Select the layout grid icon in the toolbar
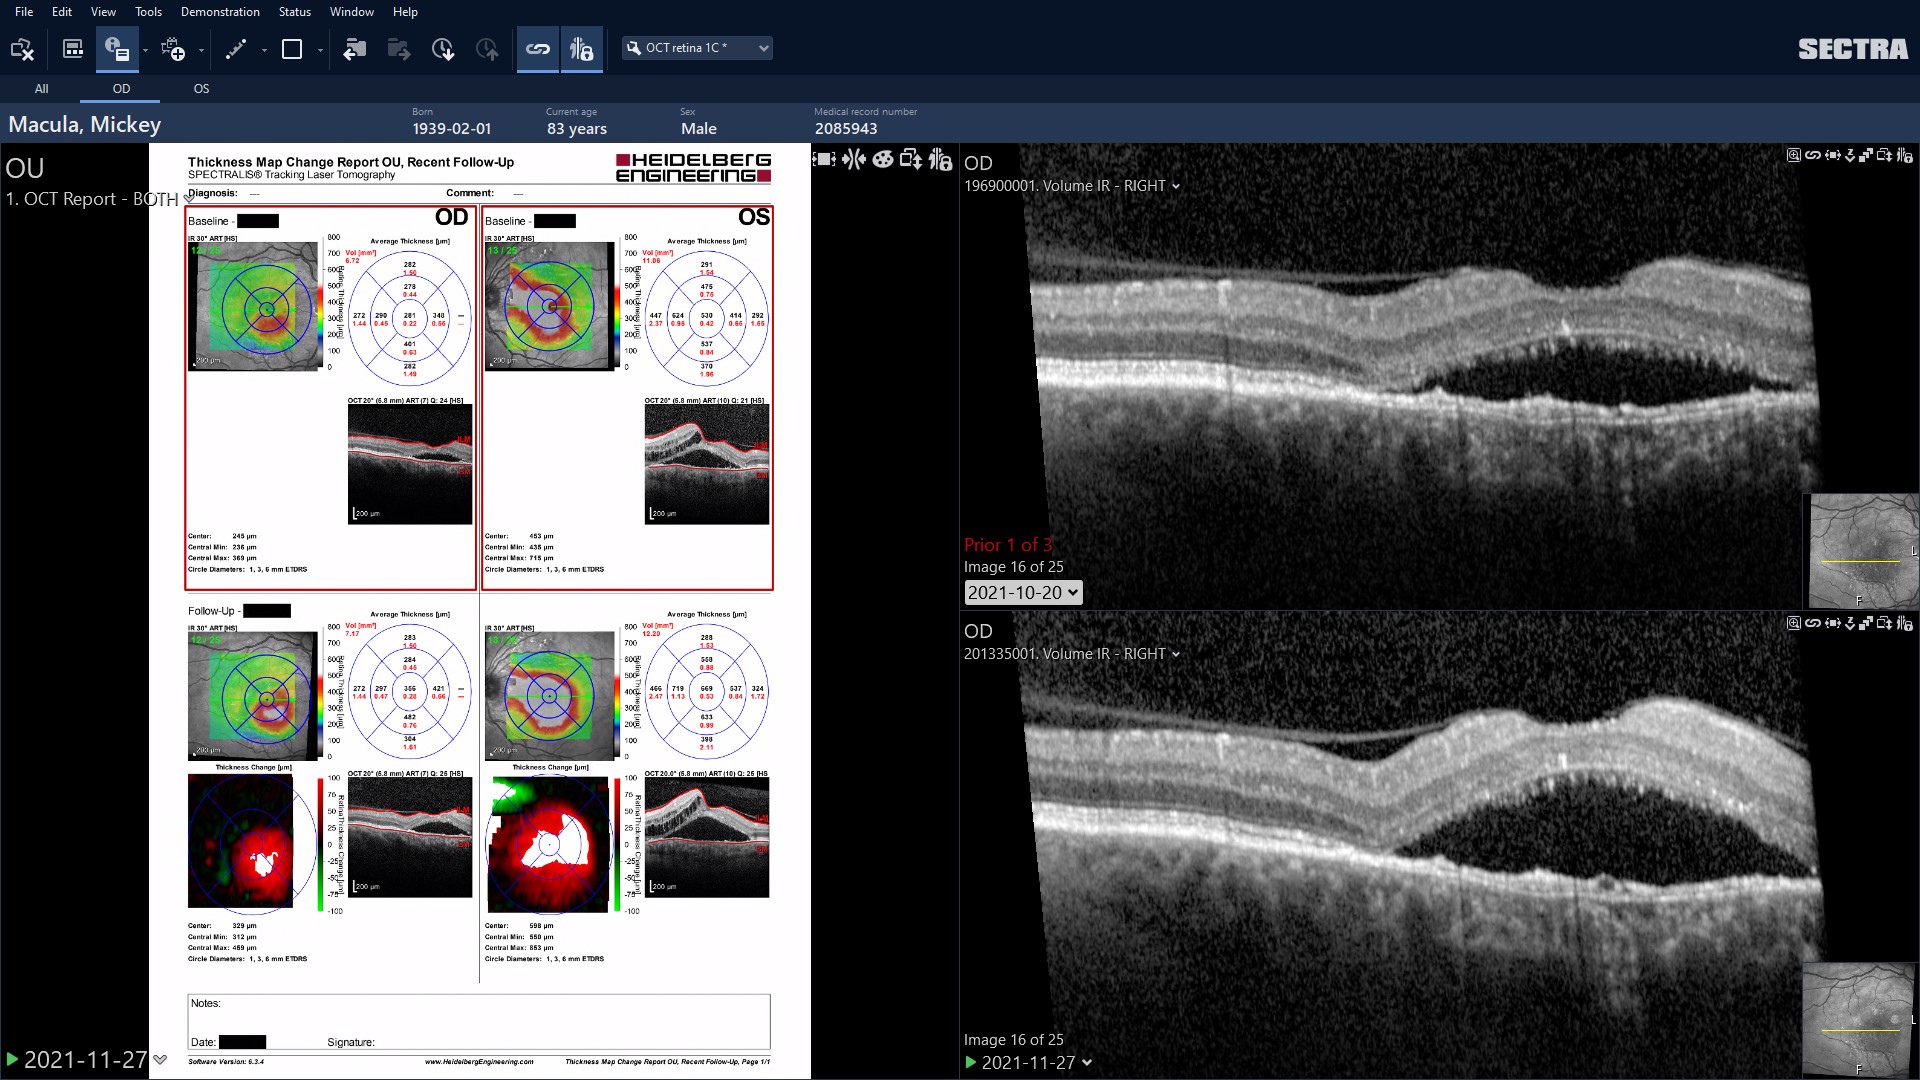This screenshot has width=1920, height=1080. coord(72,48)
